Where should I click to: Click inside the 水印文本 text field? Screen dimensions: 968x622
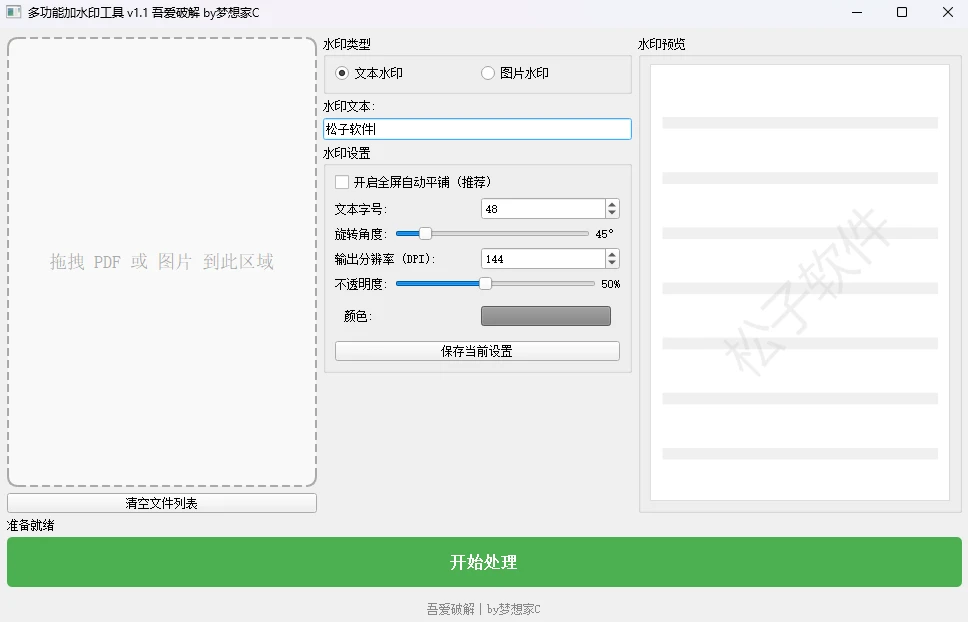[478, 128]
